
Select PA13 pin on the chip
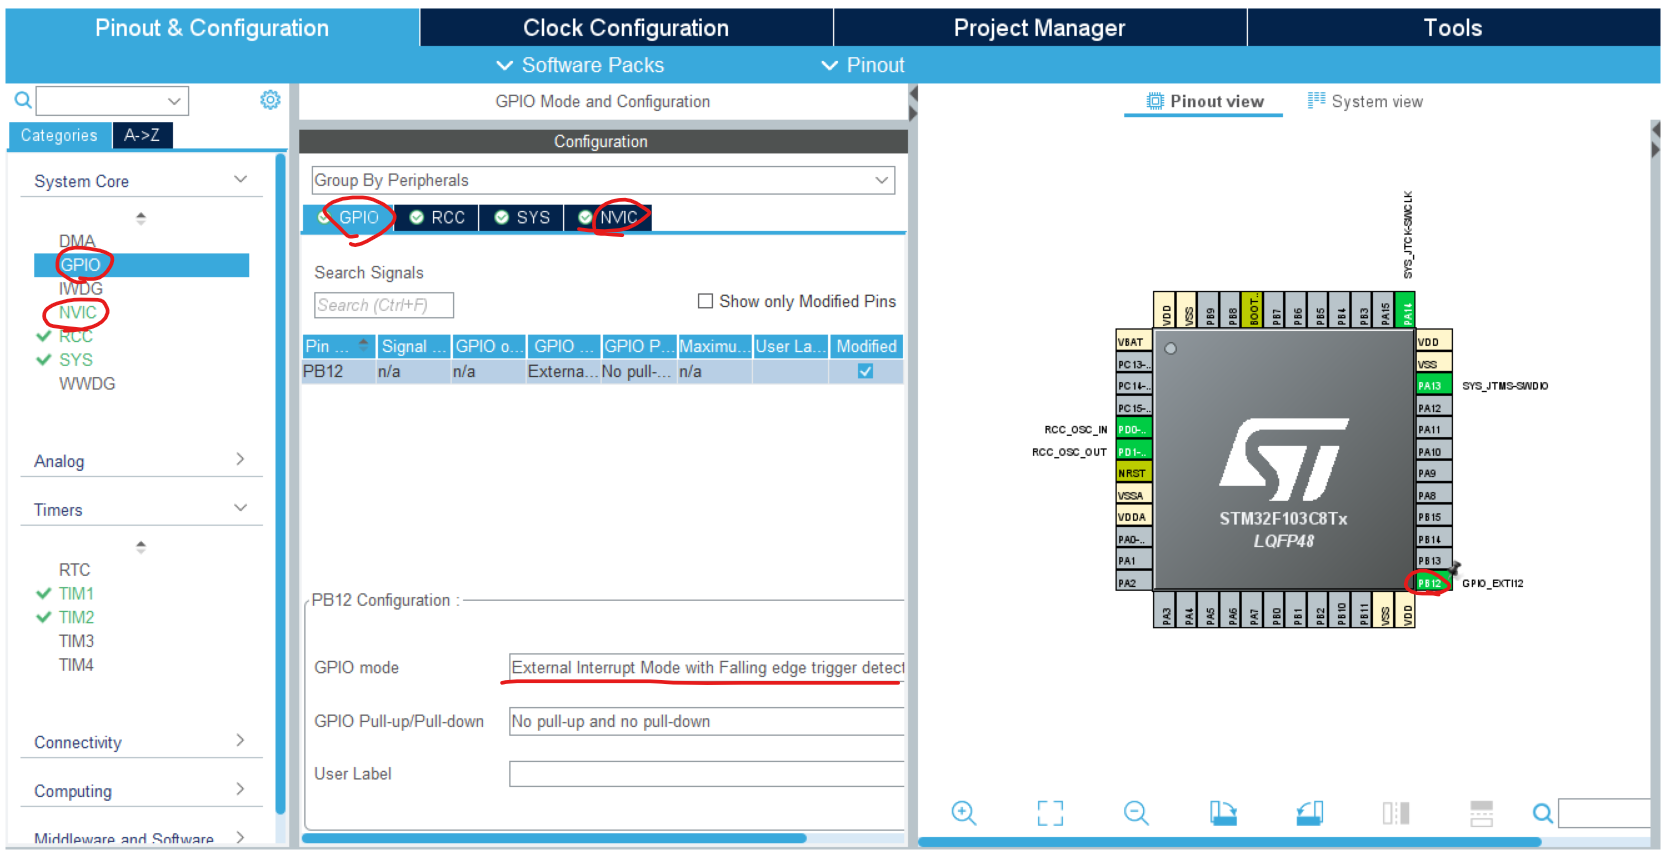(x=1433, y=386)
